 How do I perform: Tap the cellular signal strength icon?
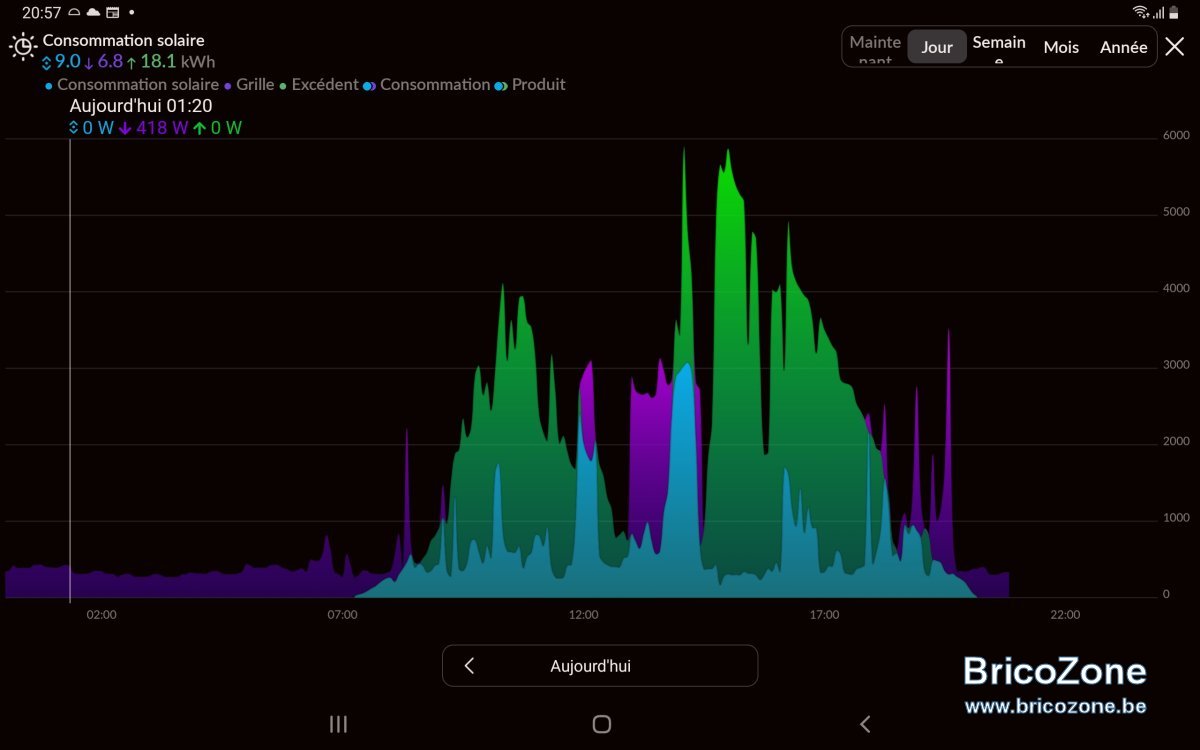pyautogui.click(x=1158, y=12)
